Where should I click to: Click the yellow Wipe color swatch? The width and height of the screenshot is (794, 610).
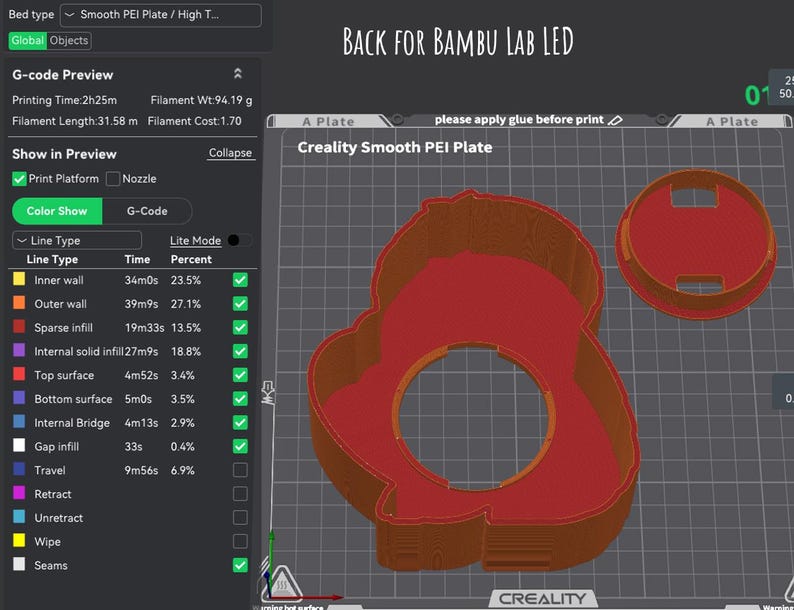[x=19, y=541]
